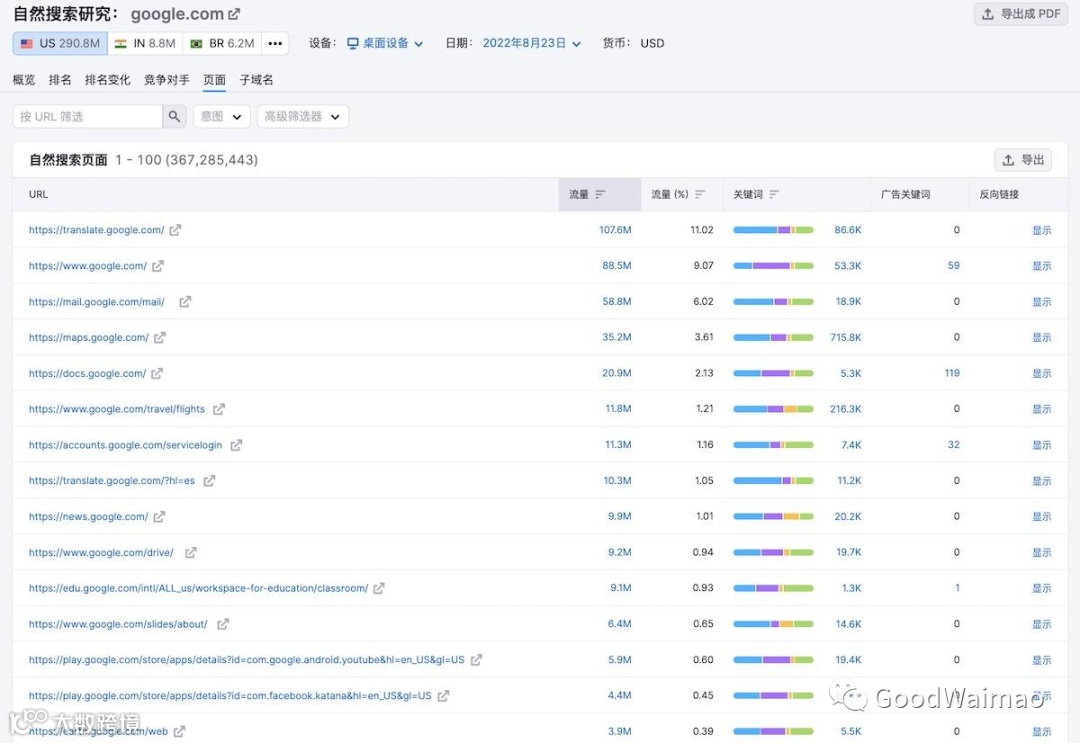1080x743 pixels.
Task: Open external link icon next to www.google.com/
Action: 158,266
